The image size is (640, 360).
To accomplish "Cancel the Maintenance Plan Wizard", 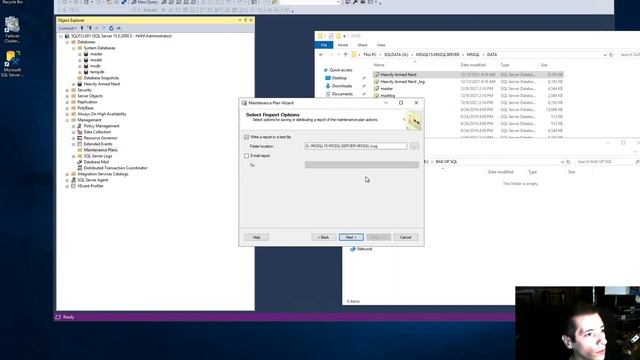I will (x=406, y=237).
